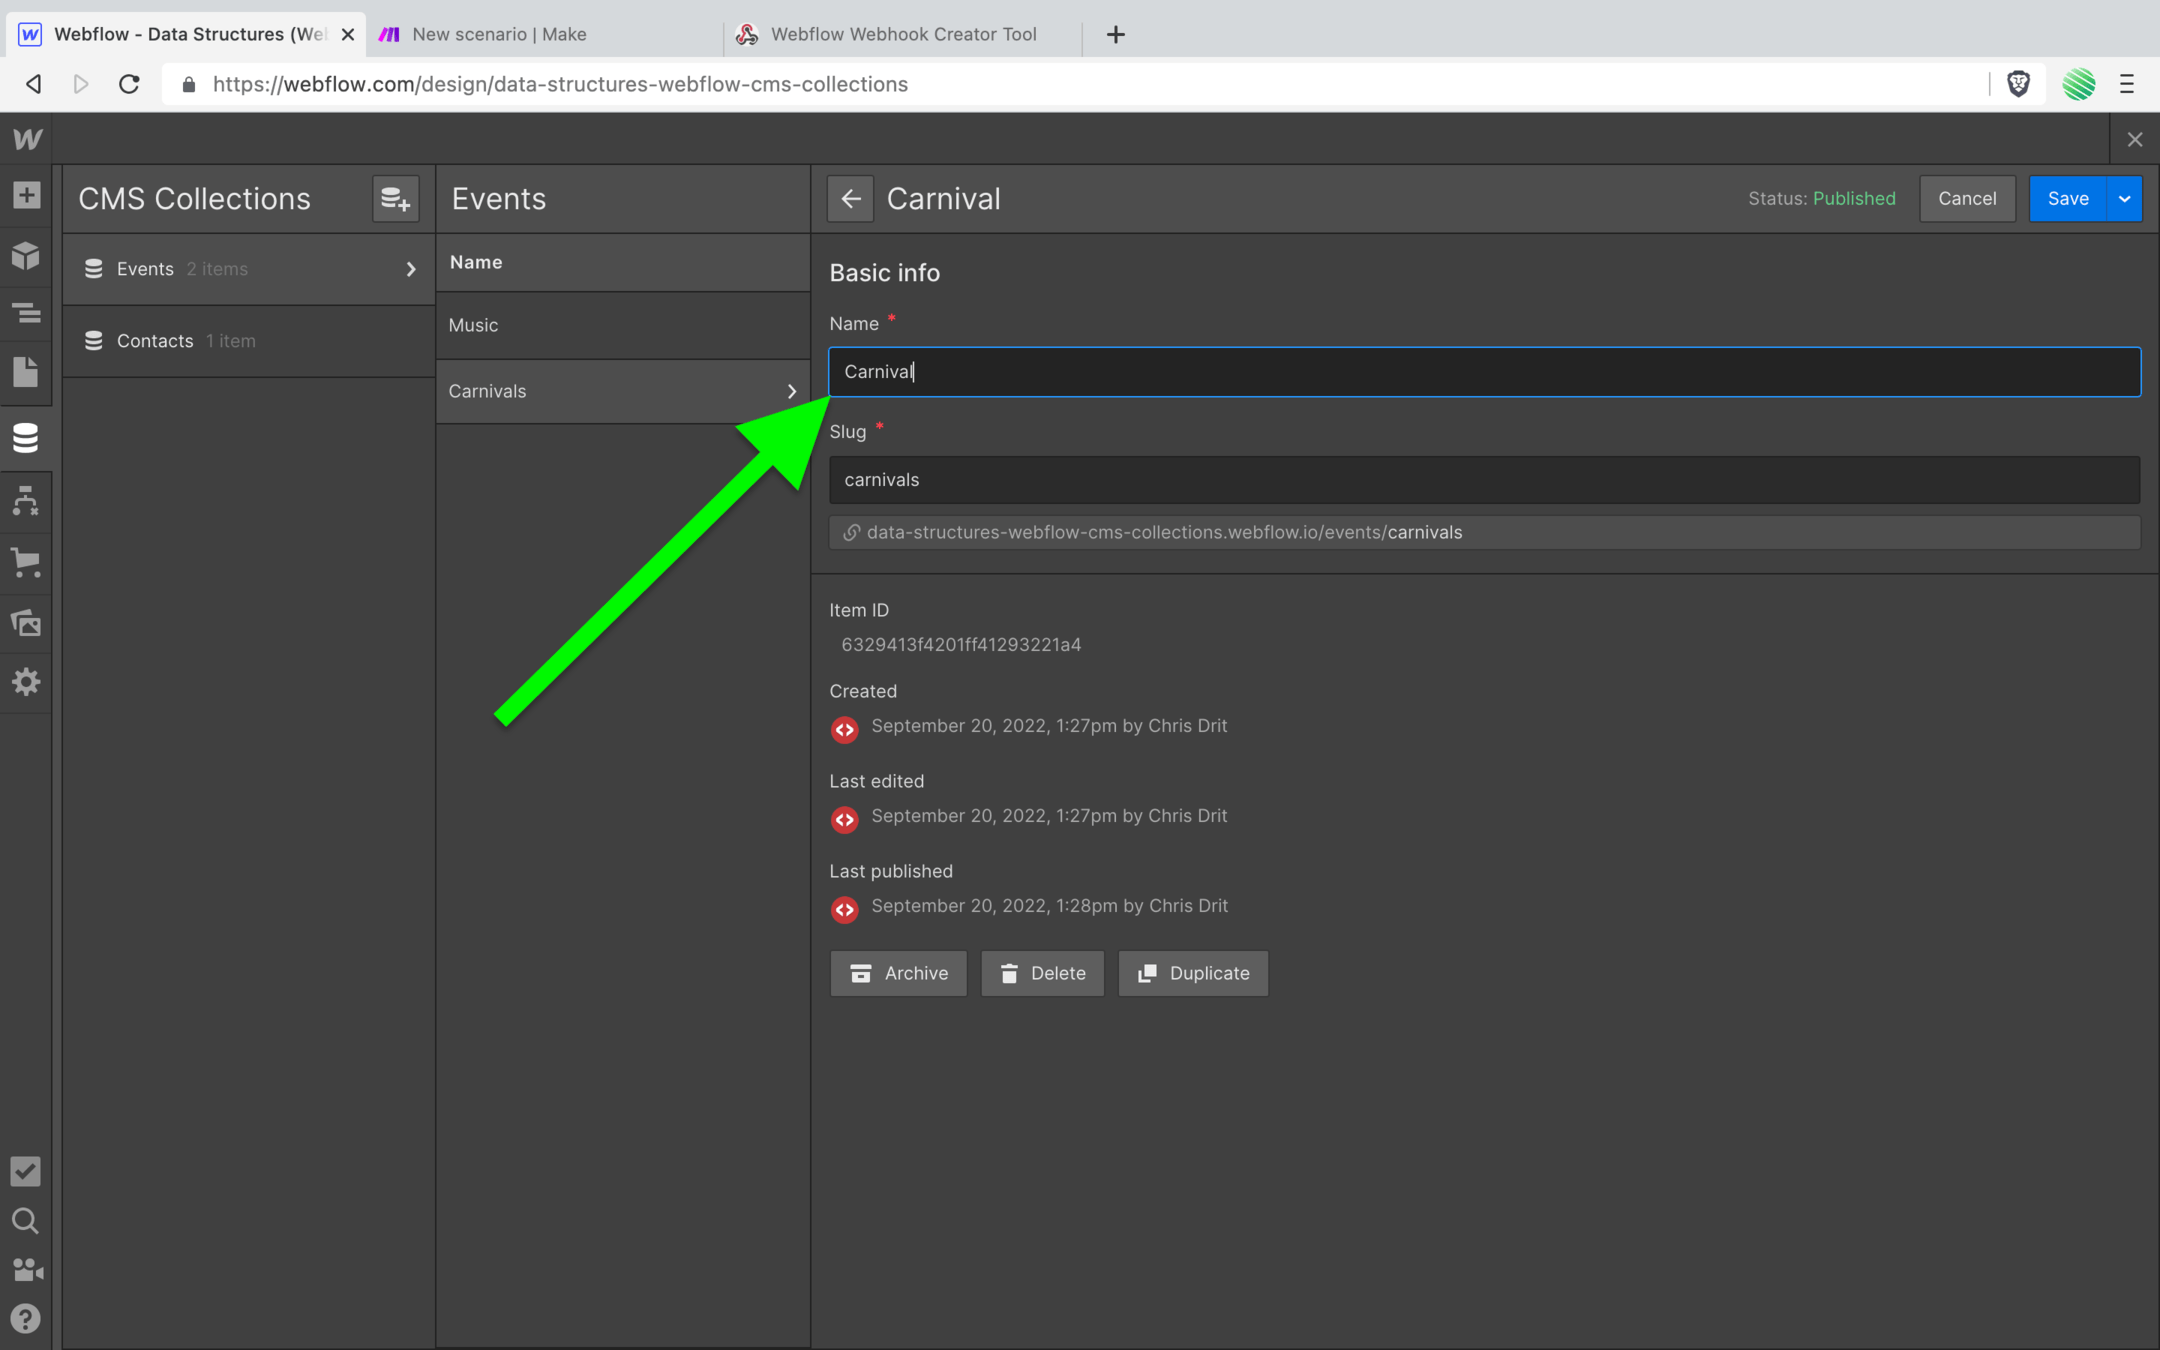Open the Site Settings gear icon
Screen dimensions: 2160x1350
26,682
